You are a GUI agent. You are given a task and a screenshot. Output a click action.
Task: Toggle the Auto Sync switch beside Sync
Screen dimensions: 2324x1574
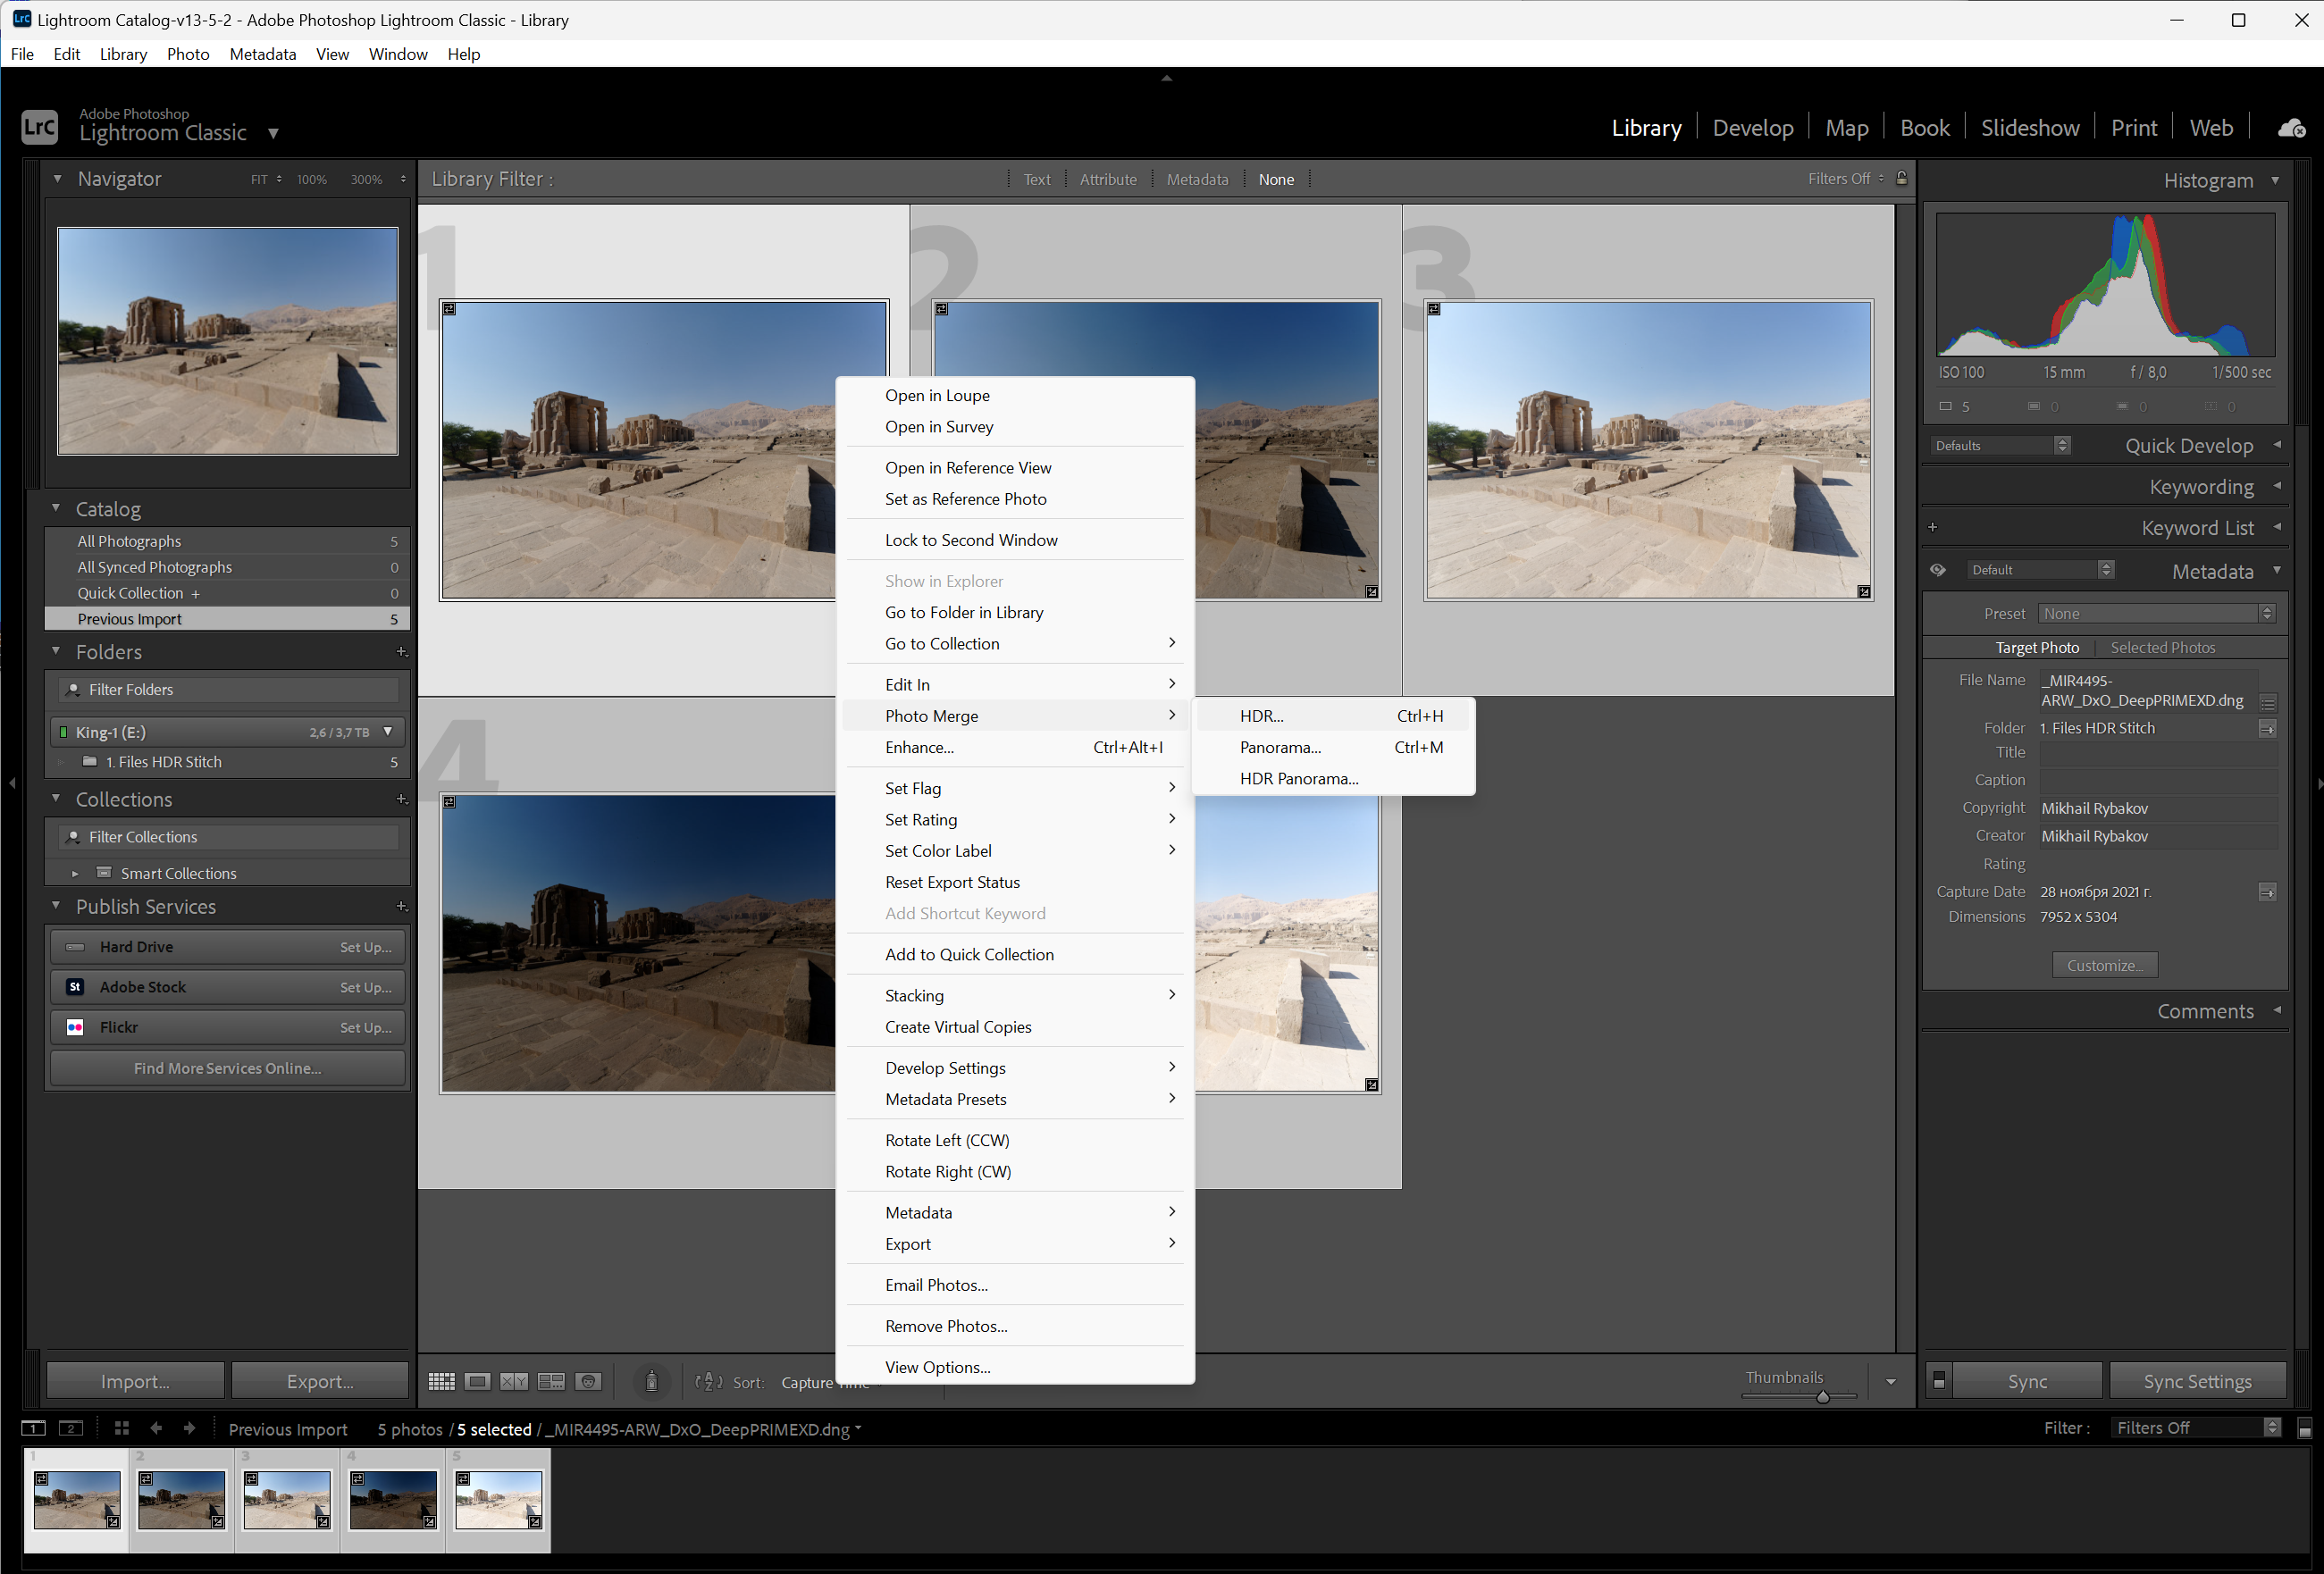[1939, 1381]
